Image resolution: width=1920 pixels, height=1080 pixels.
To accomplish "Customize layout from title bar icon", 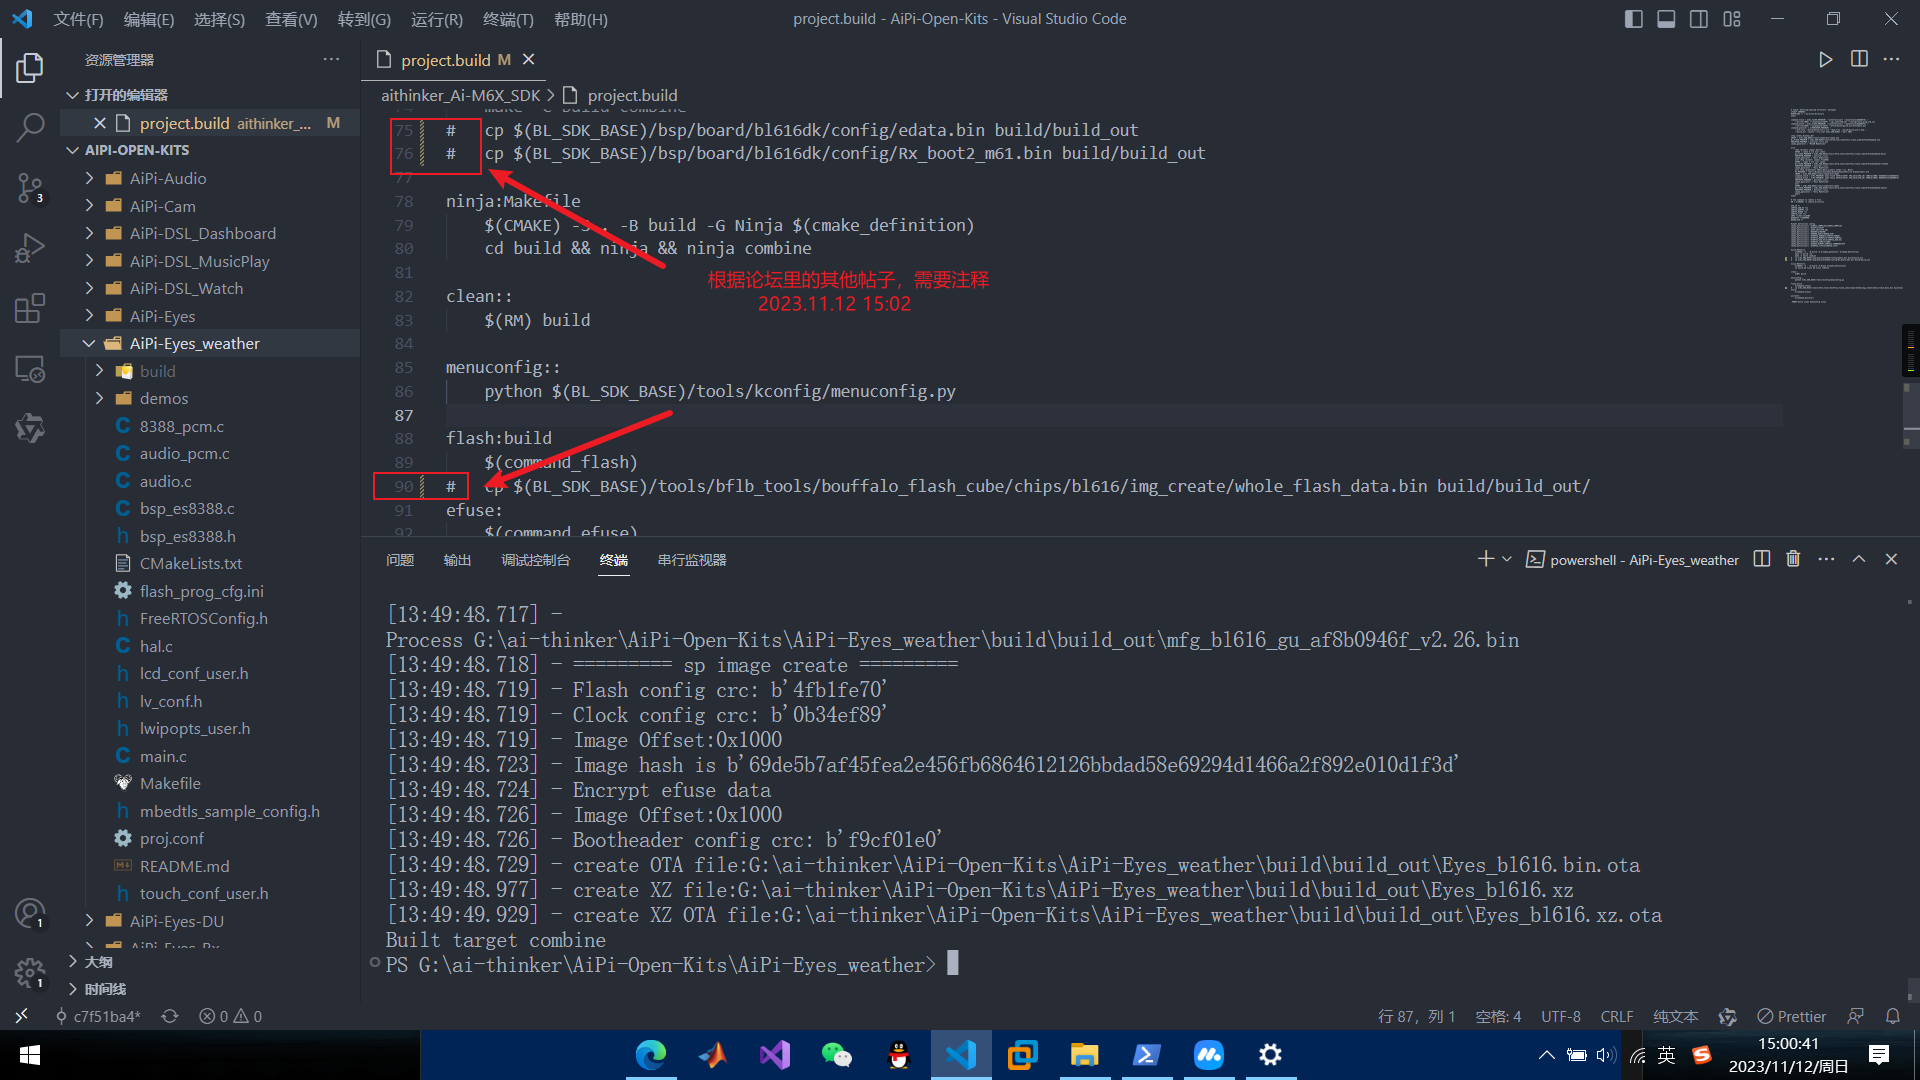I will 1732,19.
